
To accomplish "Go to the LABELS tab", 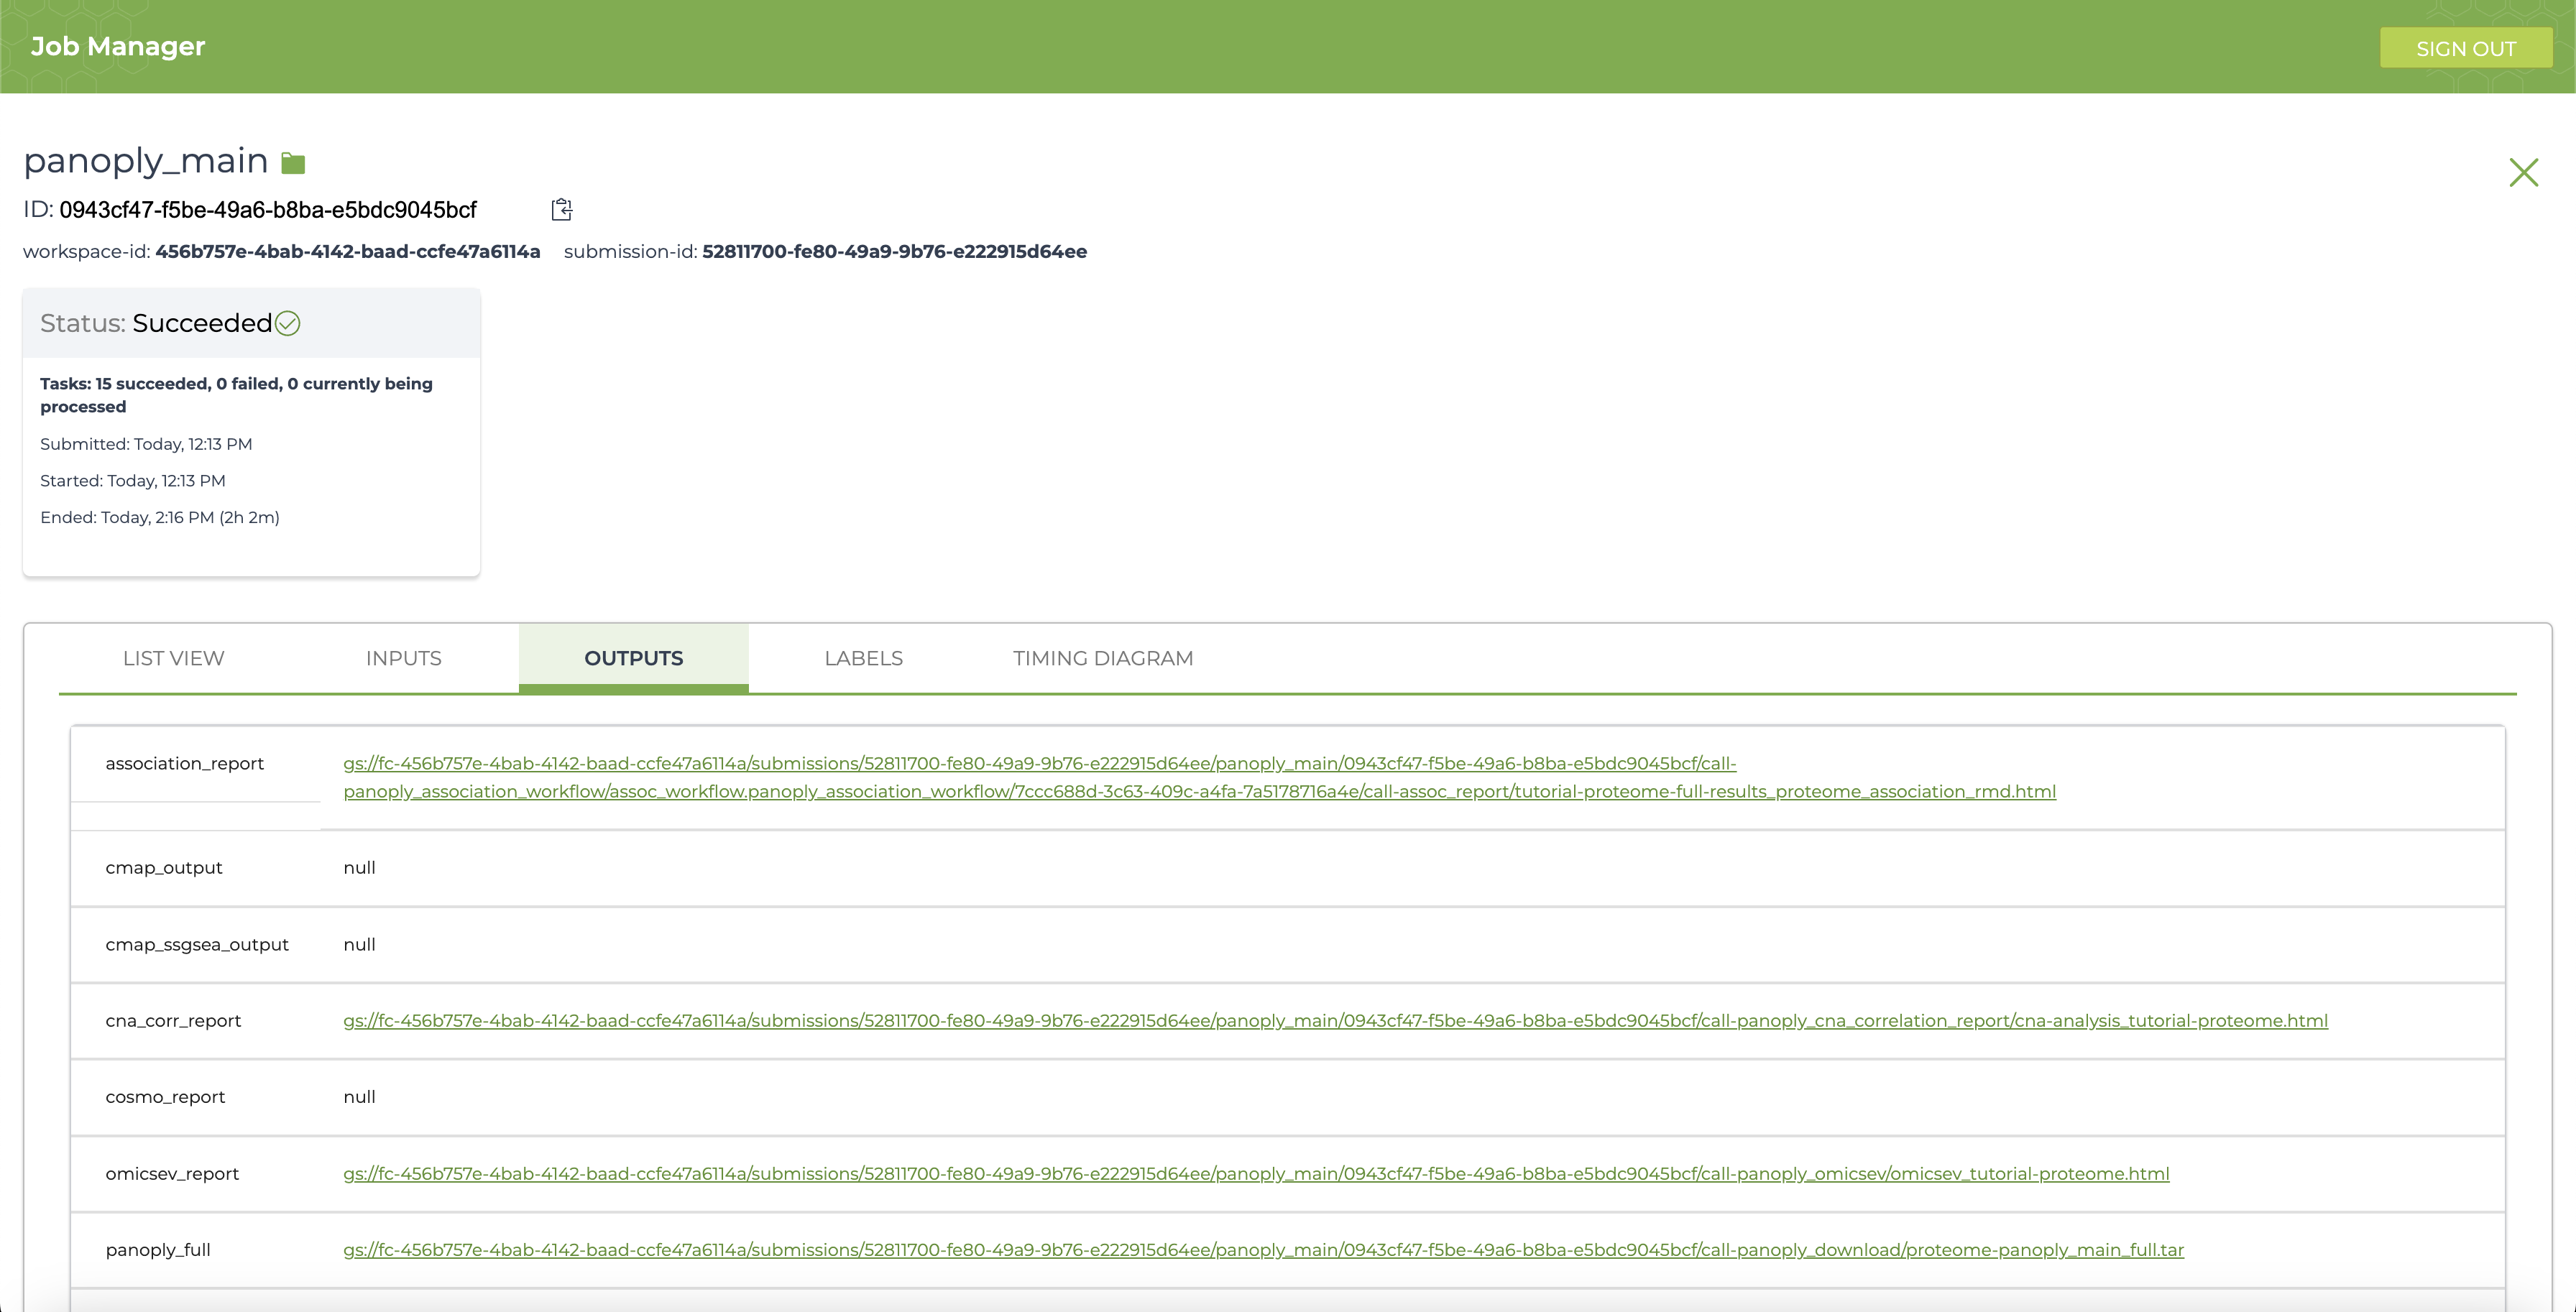I will click(x=863, y=658).
